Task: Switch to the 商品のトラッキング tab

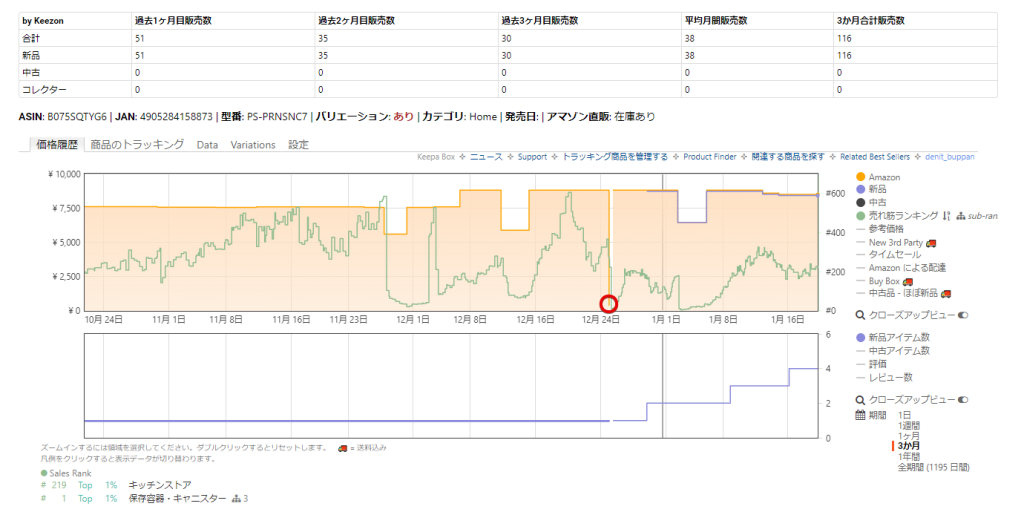Action: [x=137, y=145]
